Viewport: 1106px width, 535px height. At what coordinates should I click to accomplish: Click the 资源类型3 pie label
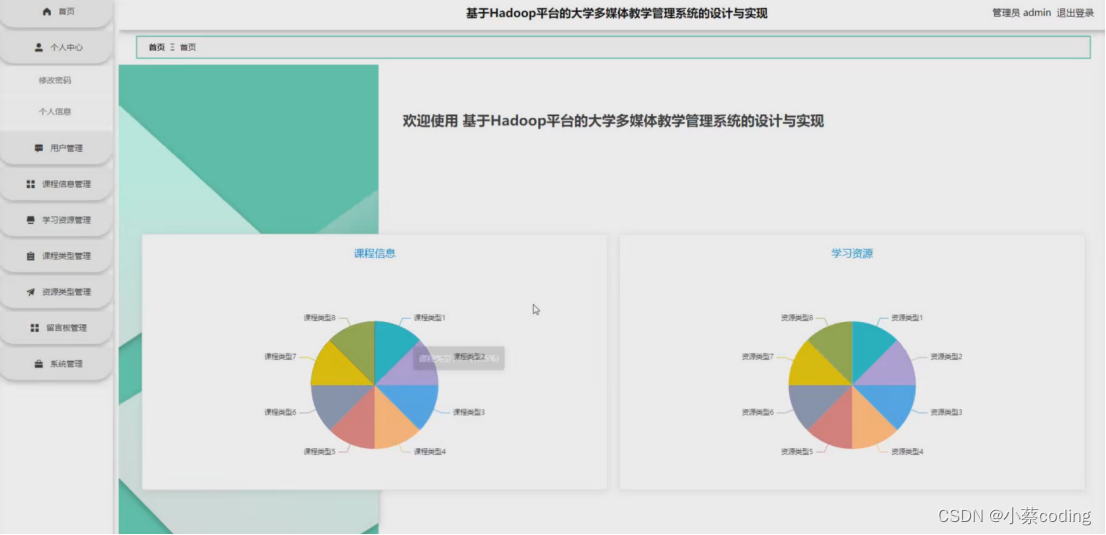(947, 411)
